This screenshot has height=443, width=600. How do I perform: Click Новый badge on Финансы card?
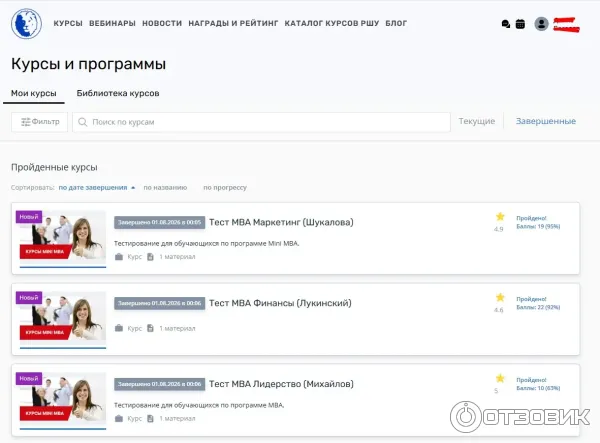pyautogui.click(x=29, y=298)
